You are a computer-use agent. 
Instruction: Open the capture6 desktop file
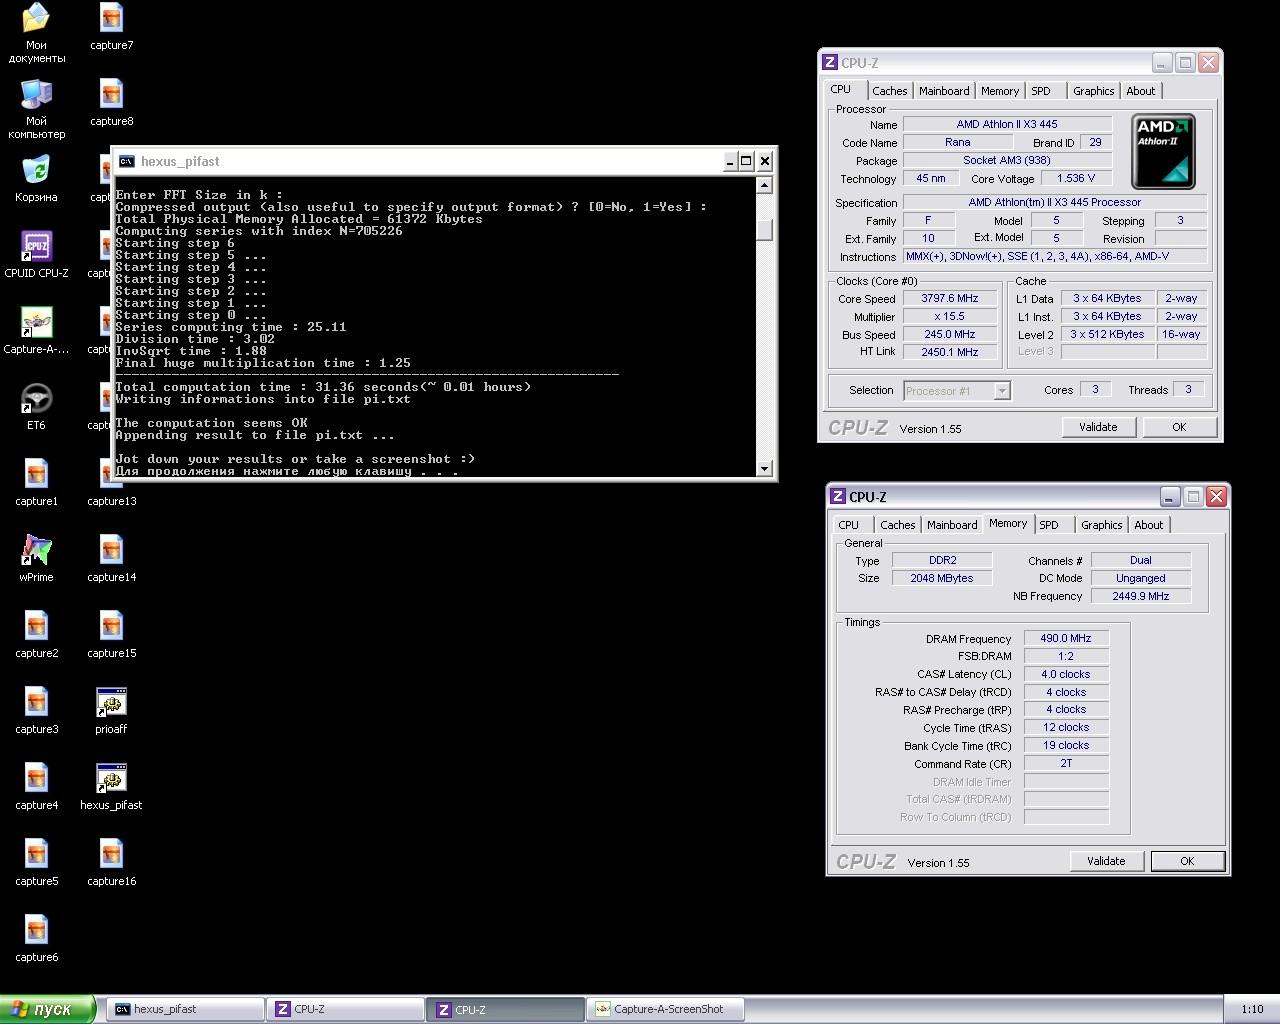36,938
